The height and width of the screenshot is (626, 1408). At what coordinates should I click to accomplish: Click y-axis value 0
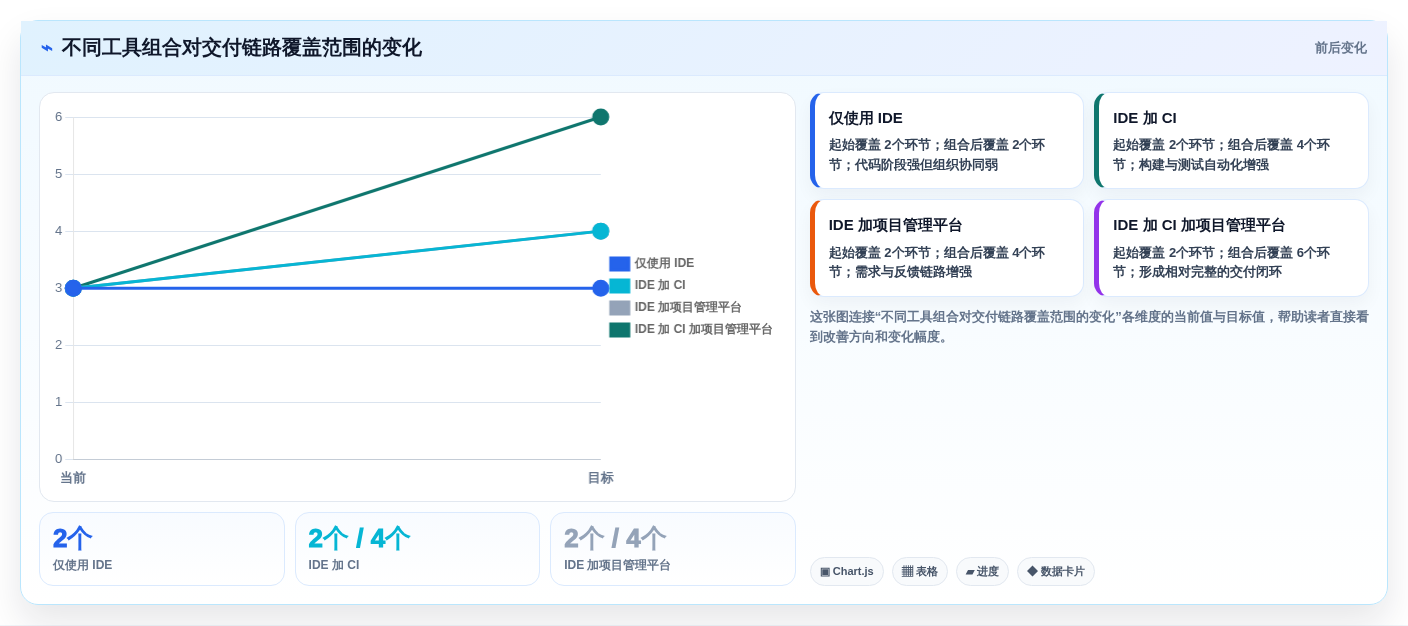(58, 459)
